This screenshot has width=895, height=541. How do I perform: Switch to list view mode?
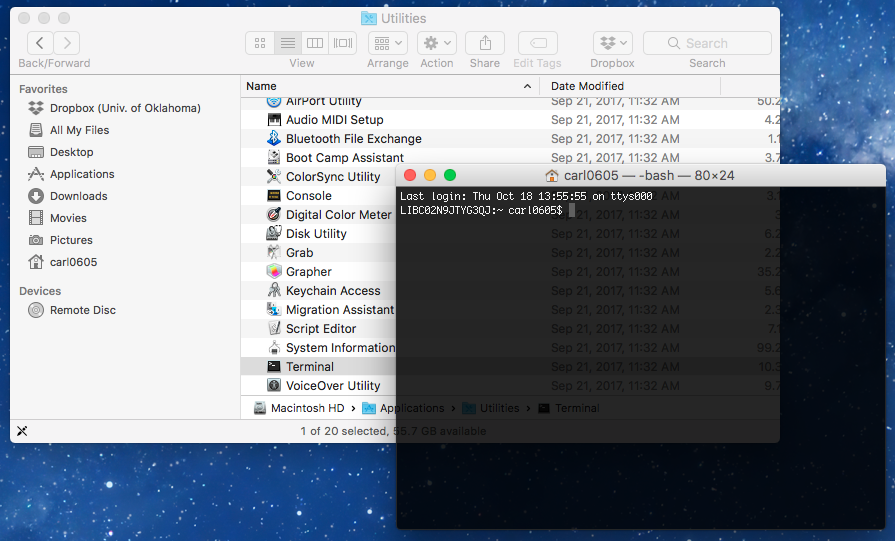click(288, 43)
